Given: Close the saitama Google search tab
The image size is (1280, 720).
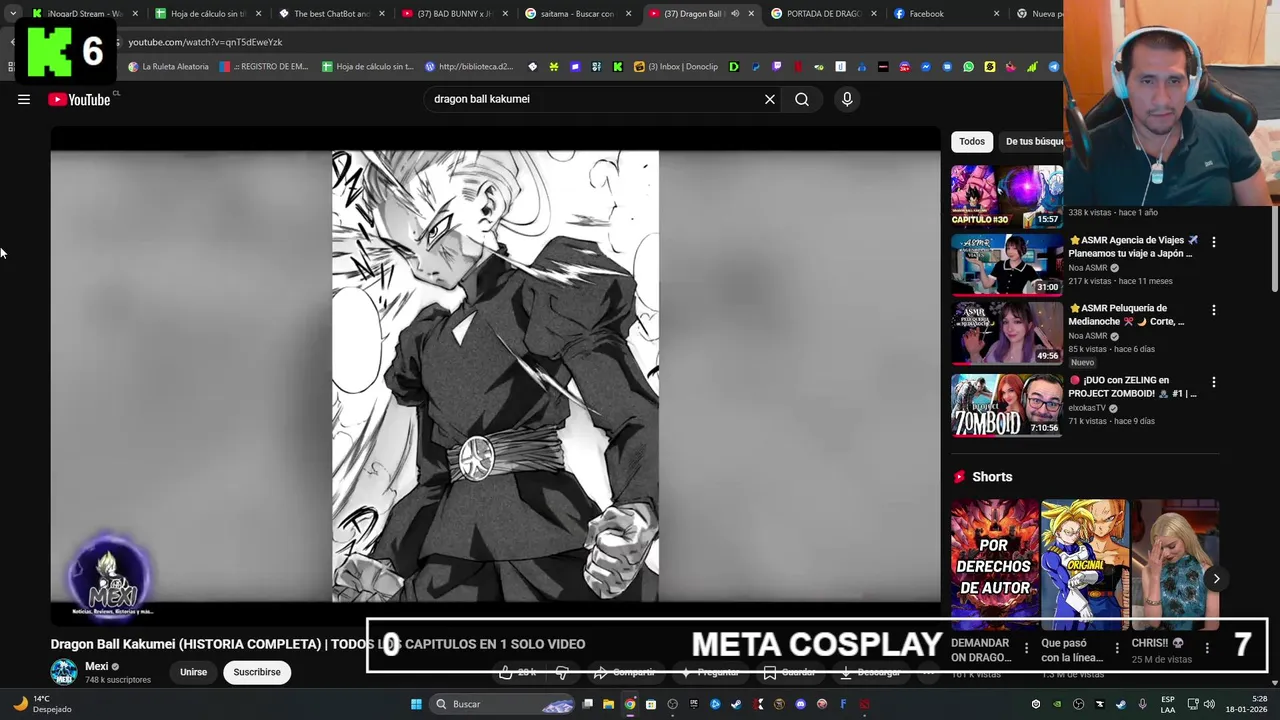Looking at the screenshot, I should coord(628,14).
